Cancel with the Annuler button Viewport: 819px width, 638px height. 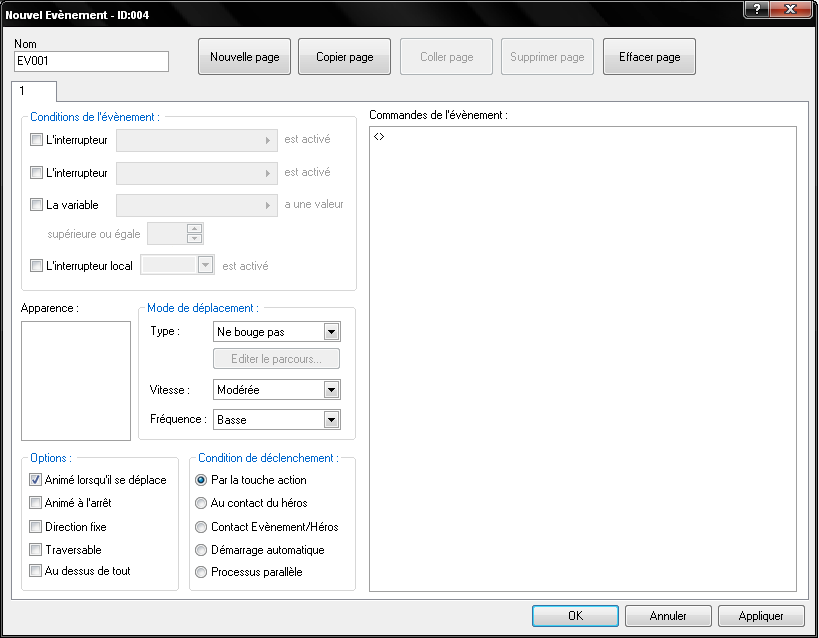(x=668, y=616)
